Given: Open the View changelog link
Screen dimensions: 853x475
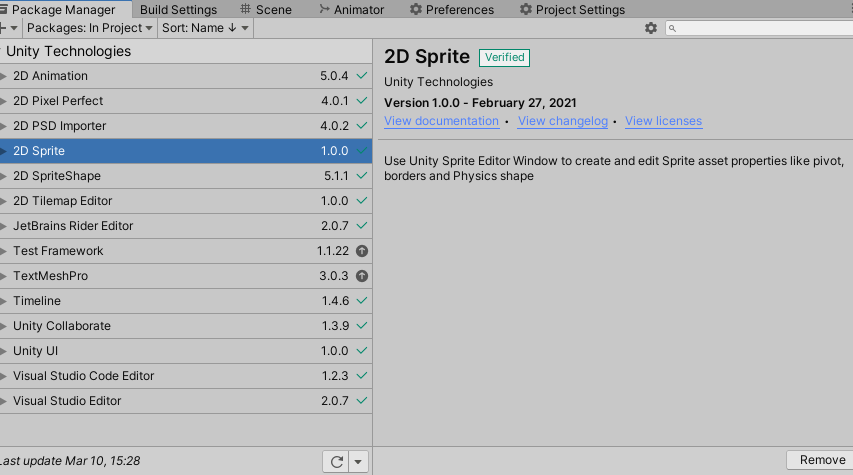Looking at the screenshot, I should [x=562, y=121].
